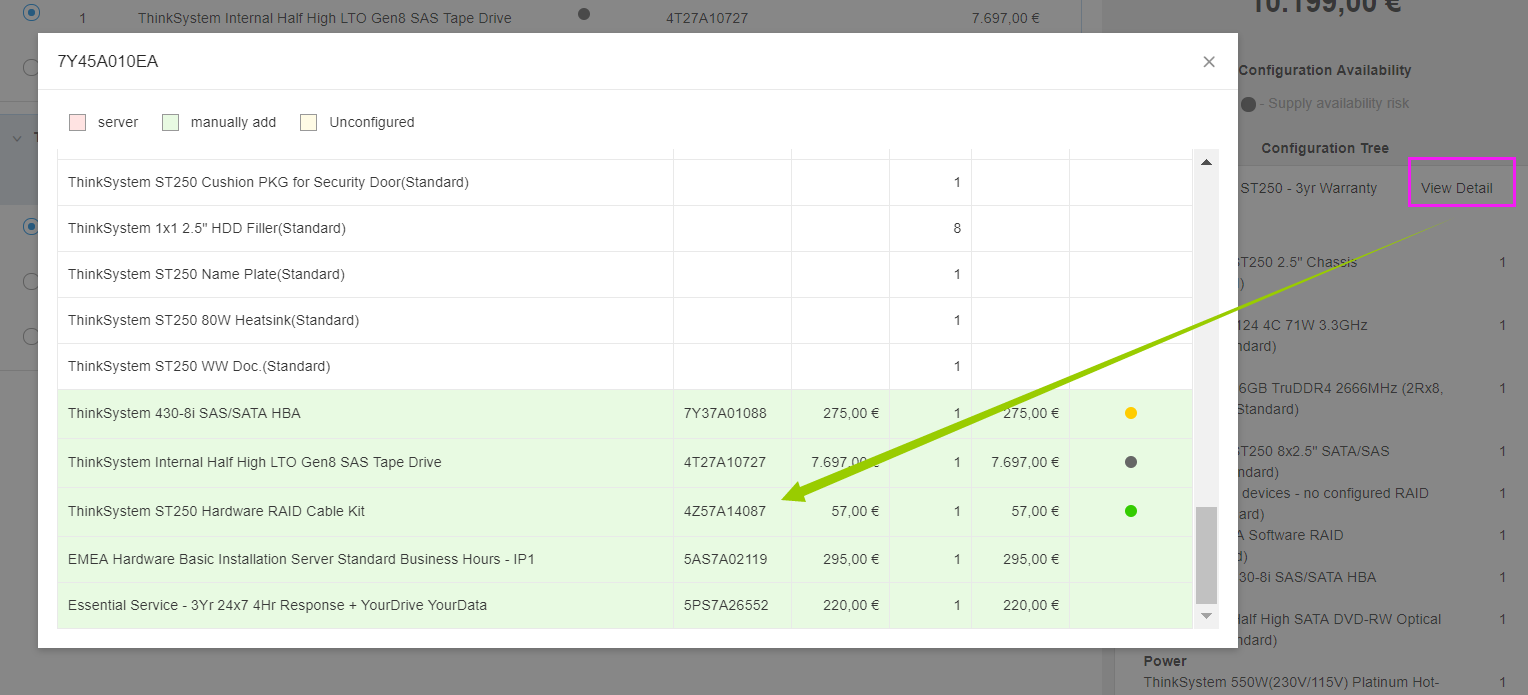The height and width of the screenshot is (695, 1528).
Task: Click the 'server' legend label
Action: (118, 122)
